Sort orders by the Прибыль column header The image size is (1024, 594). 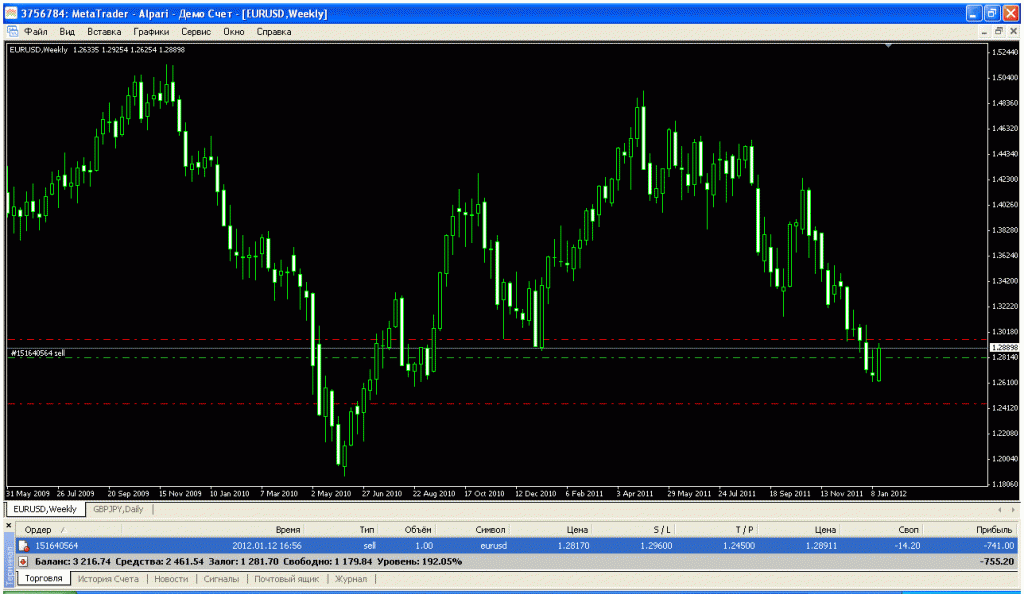pos(993,529)
